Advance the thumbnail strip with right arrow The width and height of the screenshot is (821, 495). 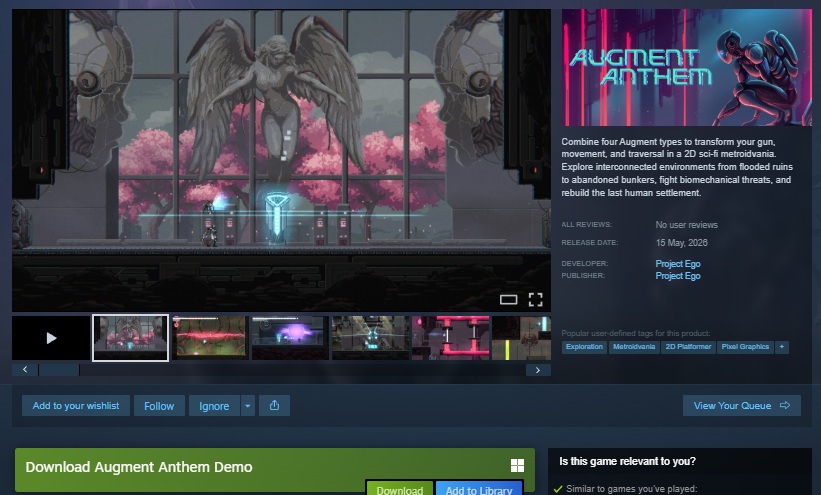(538, 370)
